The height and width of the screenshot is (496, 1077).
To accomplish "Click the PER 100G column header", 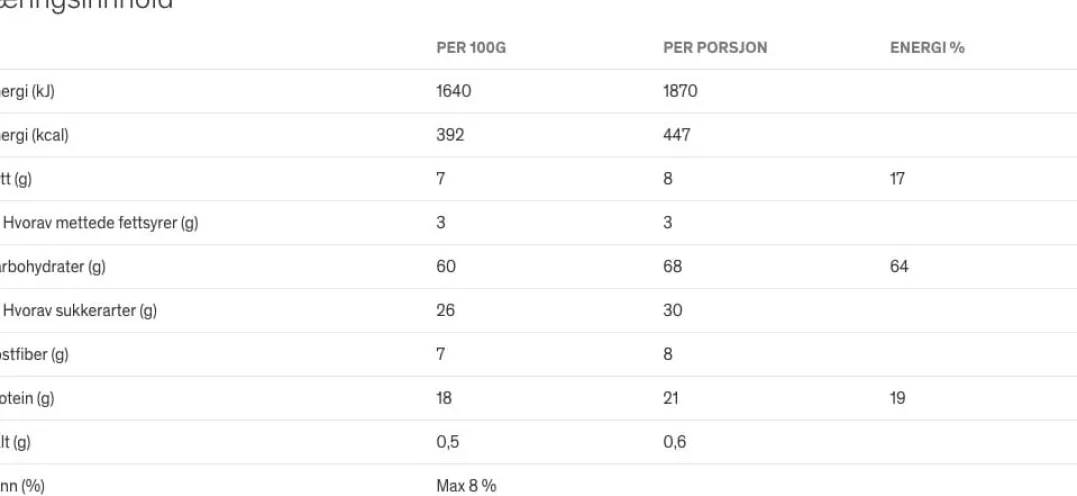I will click(x=471, y=48).
